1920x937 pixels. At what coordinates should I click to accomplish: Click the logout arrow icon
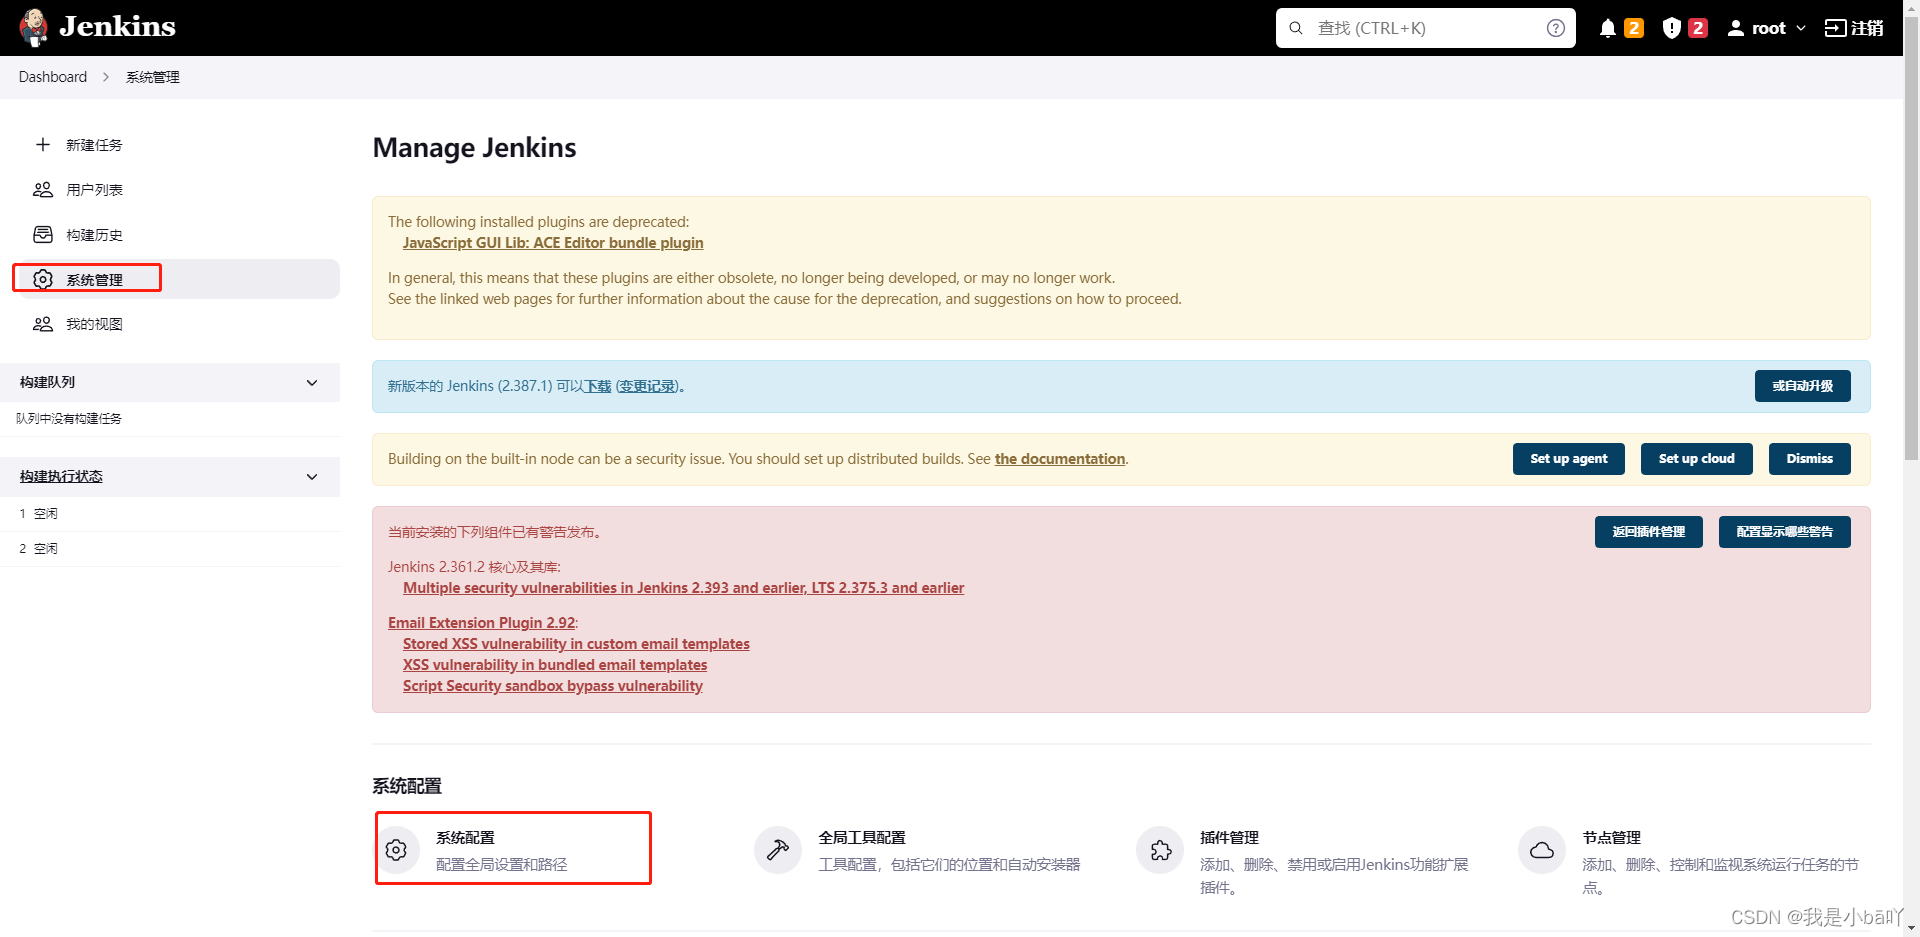click(1835, 28)
